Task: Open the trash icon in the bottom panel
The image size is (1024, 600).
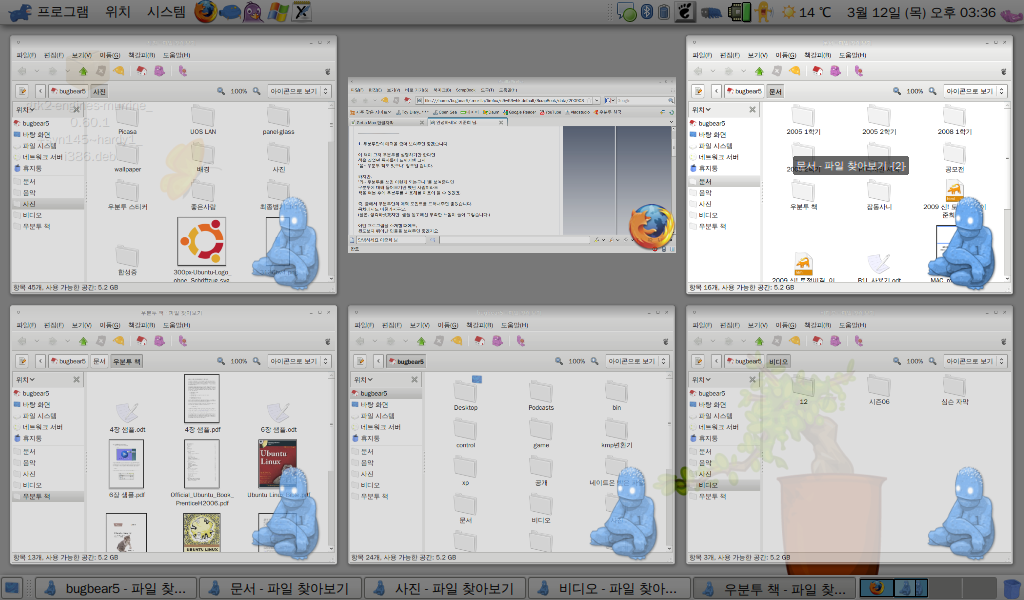Action: [x=1012, y=588]
